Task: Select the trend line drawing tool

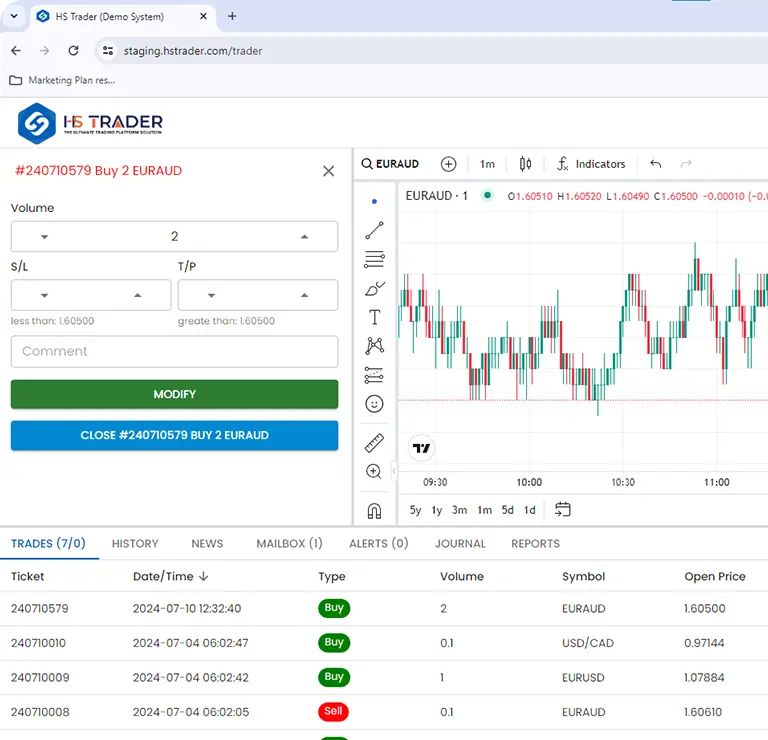Action: 375,231
